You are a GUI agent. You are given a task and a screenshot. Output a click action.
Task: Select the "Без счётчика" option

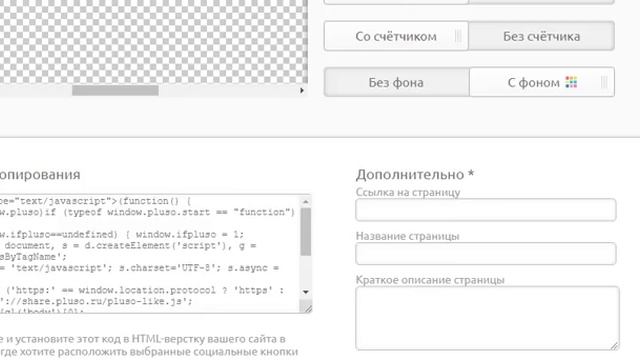541,36
